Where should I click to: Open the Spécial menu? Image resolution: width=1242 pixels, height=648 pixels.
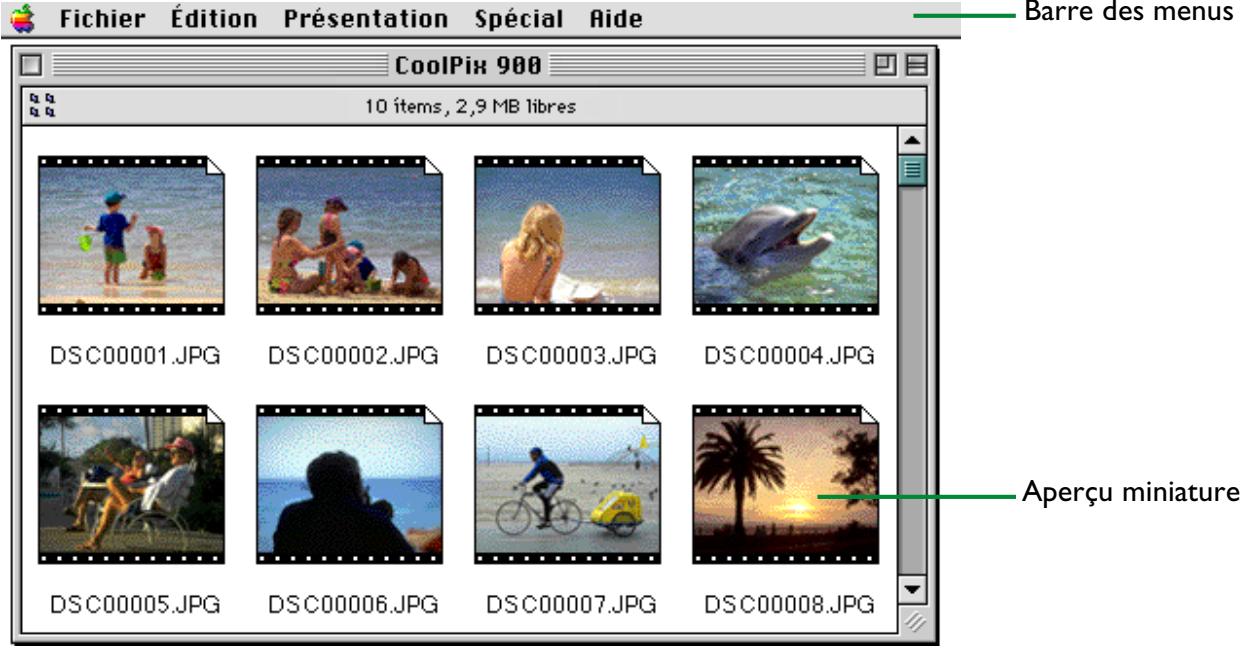pos(520,18)
